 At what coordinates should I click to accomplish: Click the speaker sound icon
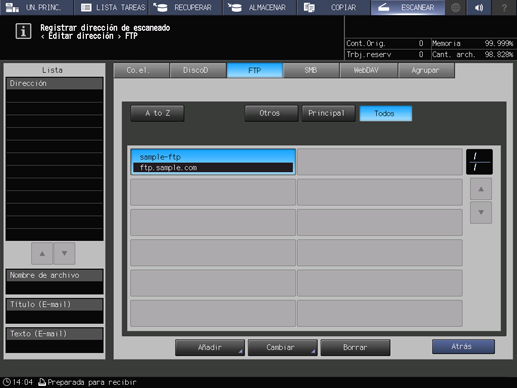point(479,7)
